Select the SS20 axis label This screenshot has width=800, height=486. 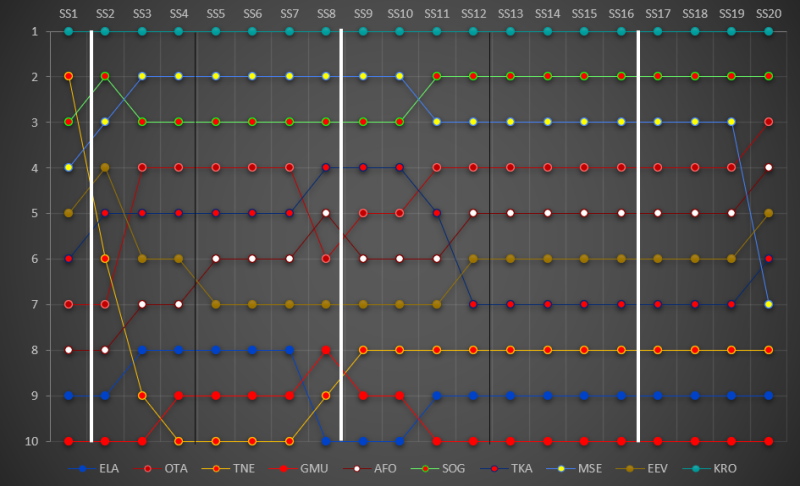(768, 14)
